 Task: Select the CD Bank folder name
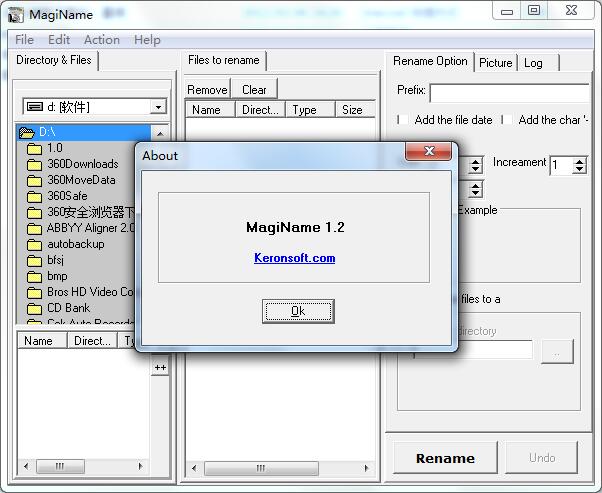click(x=68, y=308)
